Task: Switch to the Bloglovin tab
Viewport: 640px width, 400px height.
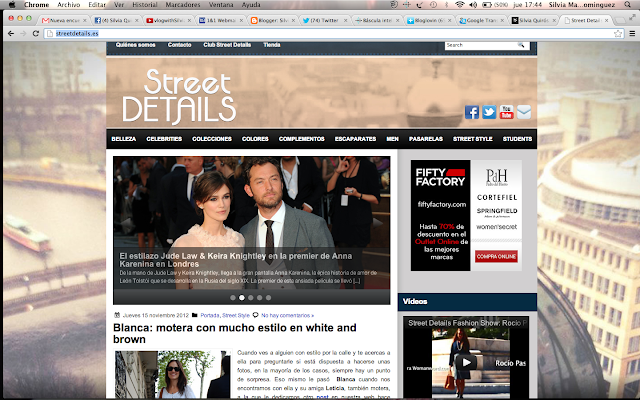Action: [x=429, y=20]
